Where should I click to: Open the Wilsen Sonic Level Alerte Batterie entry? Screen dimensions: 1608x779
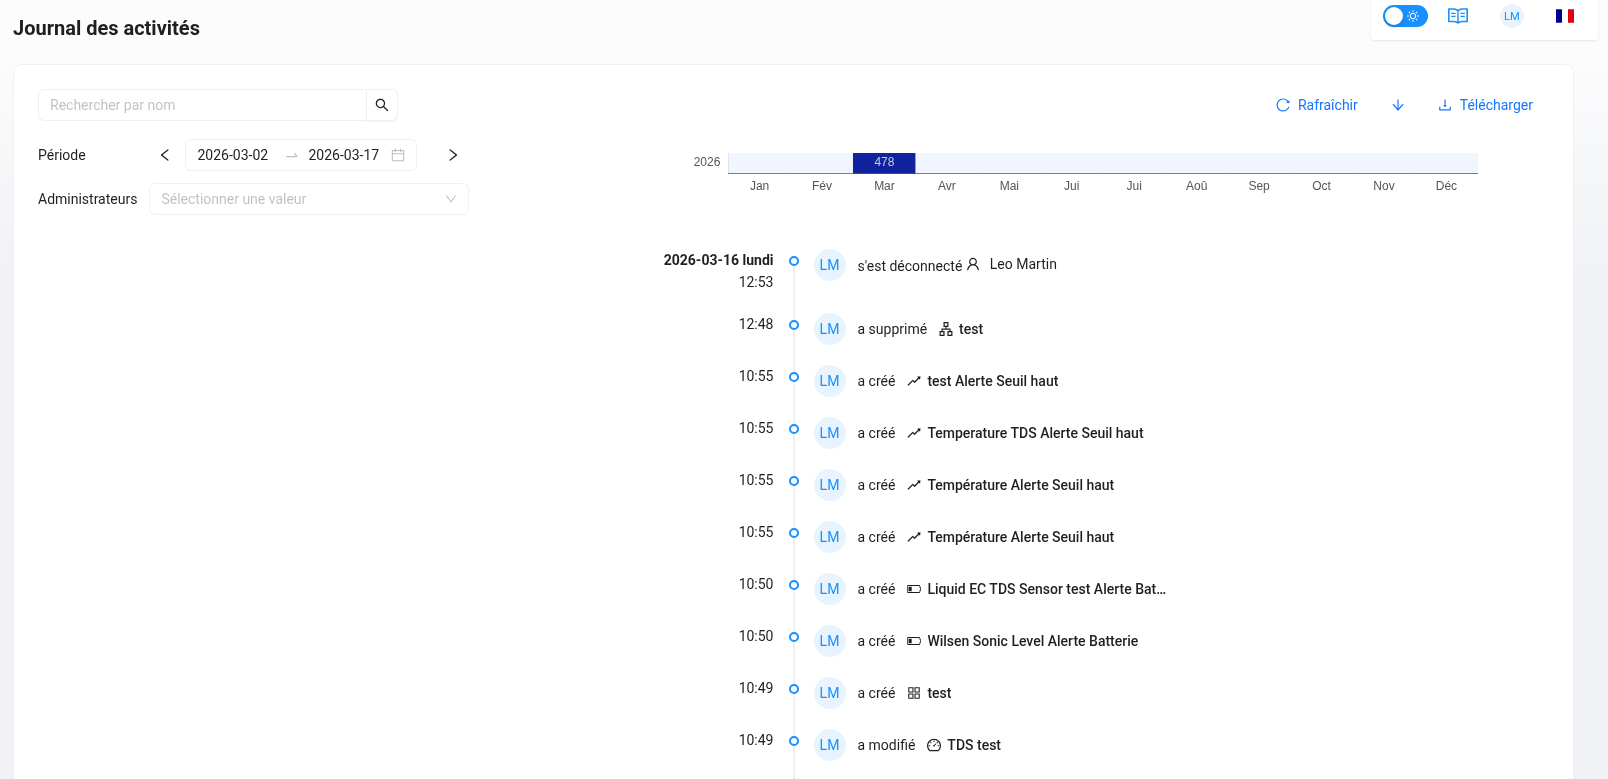coord(1032,641)
